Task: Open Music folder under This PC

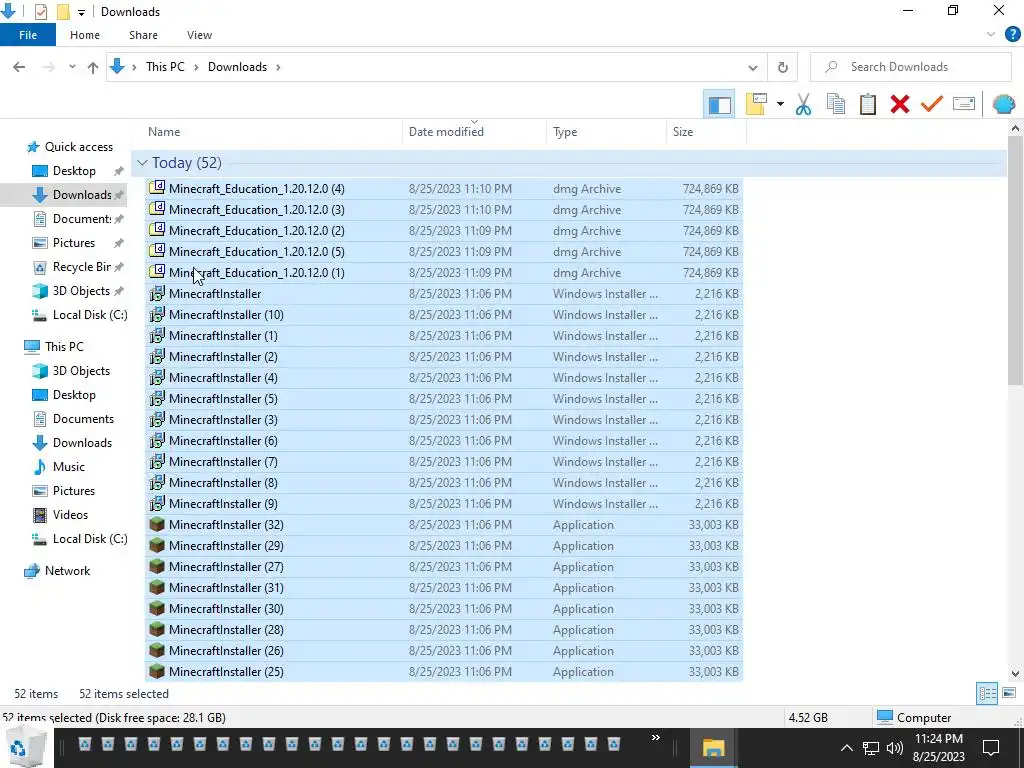Action: click(x=69, y=467)
